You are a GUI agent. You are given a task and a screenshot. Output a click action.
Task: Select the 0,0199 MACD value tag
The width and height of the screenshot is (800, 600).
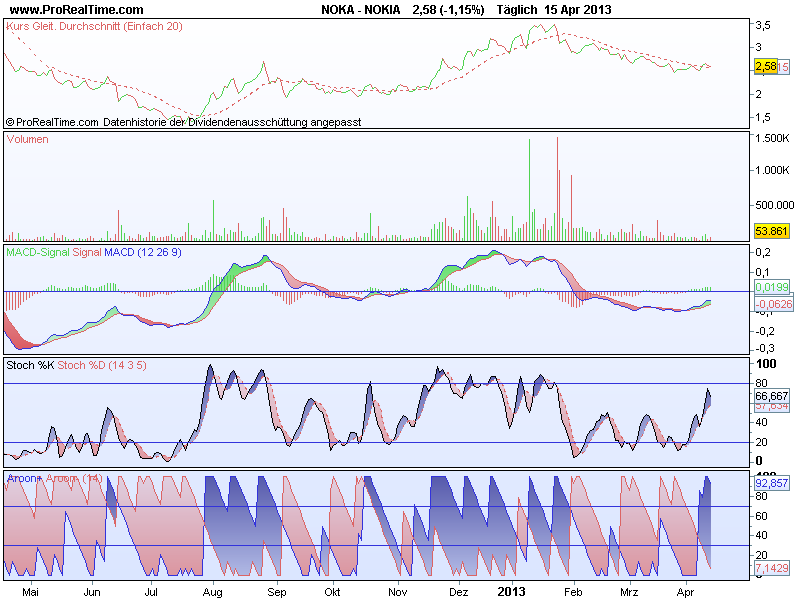click(x=772, y=287)
